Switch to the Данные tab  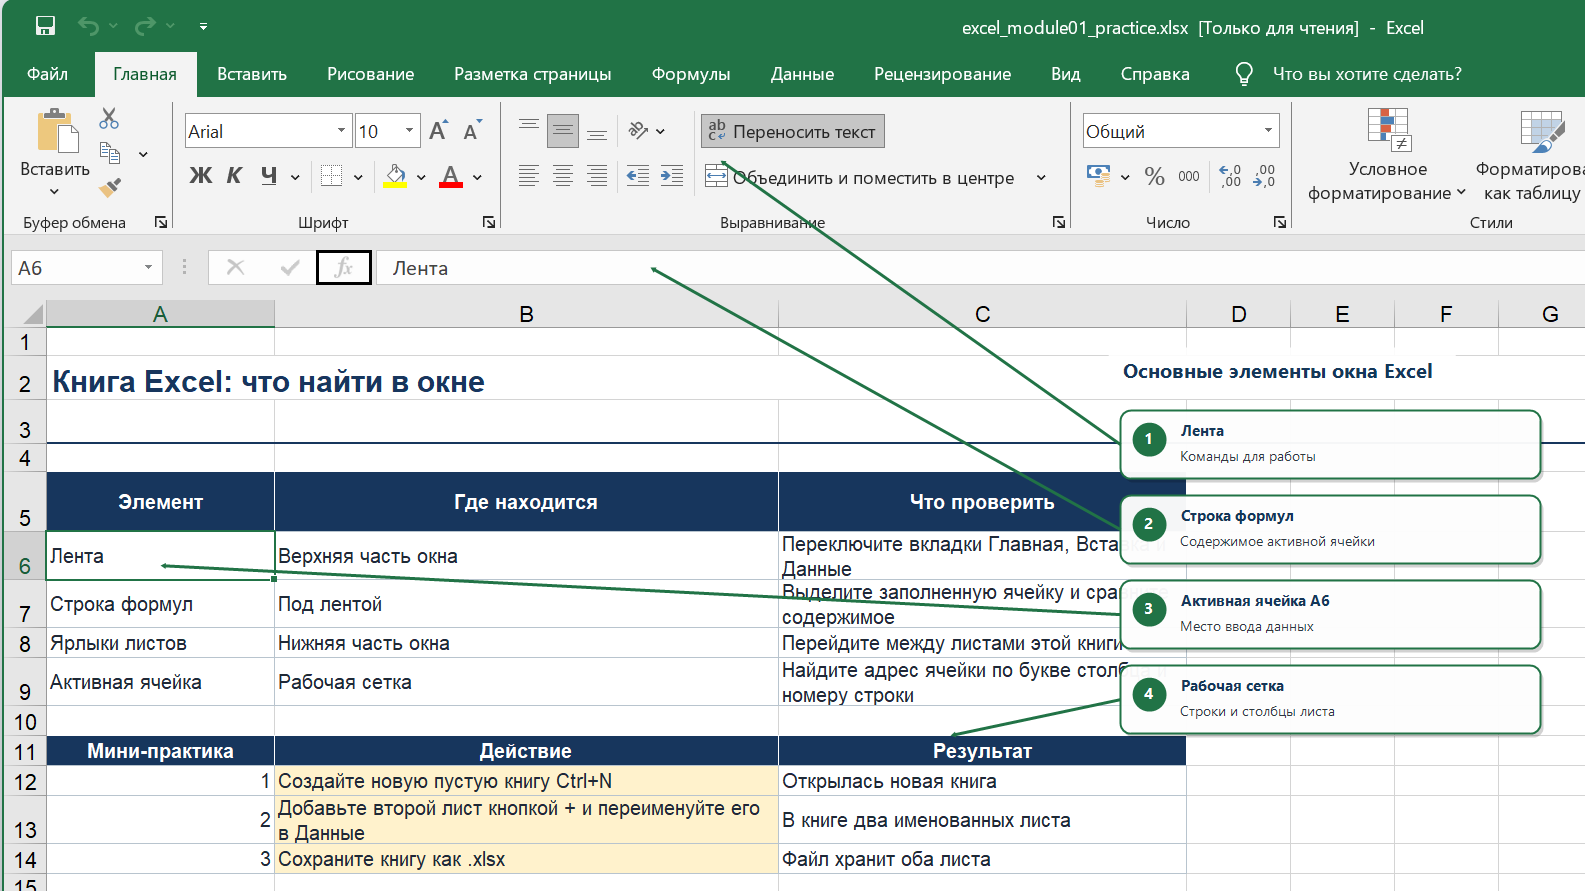802,74
